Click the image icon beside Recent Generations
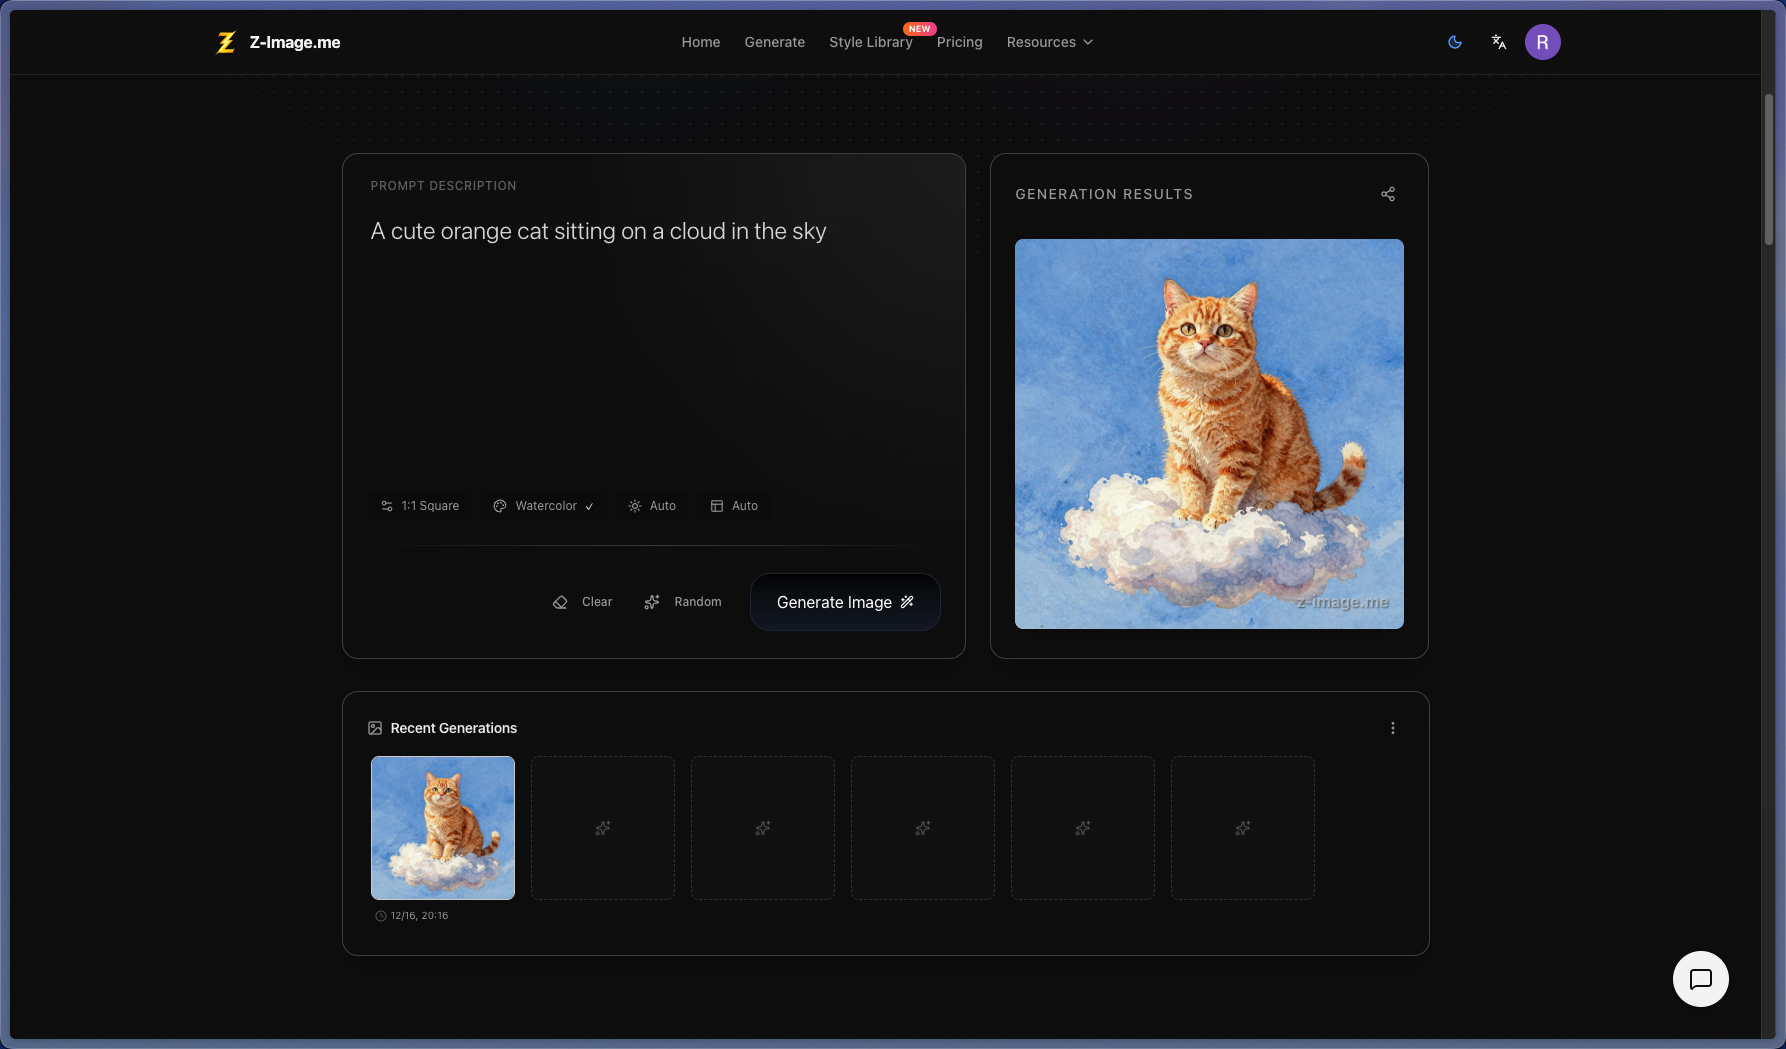The image size is (1786, 1049). (x=375, y=728)
